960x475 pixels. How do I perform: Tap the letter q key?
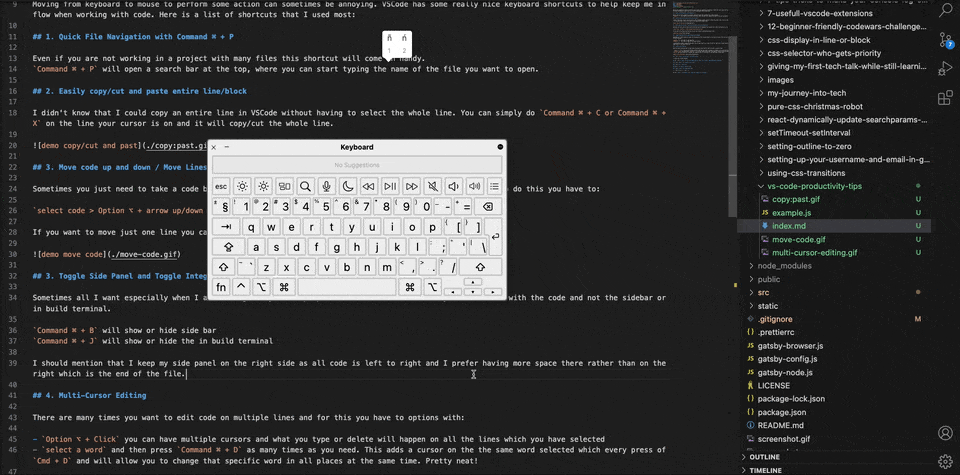(x=252, y=227)
